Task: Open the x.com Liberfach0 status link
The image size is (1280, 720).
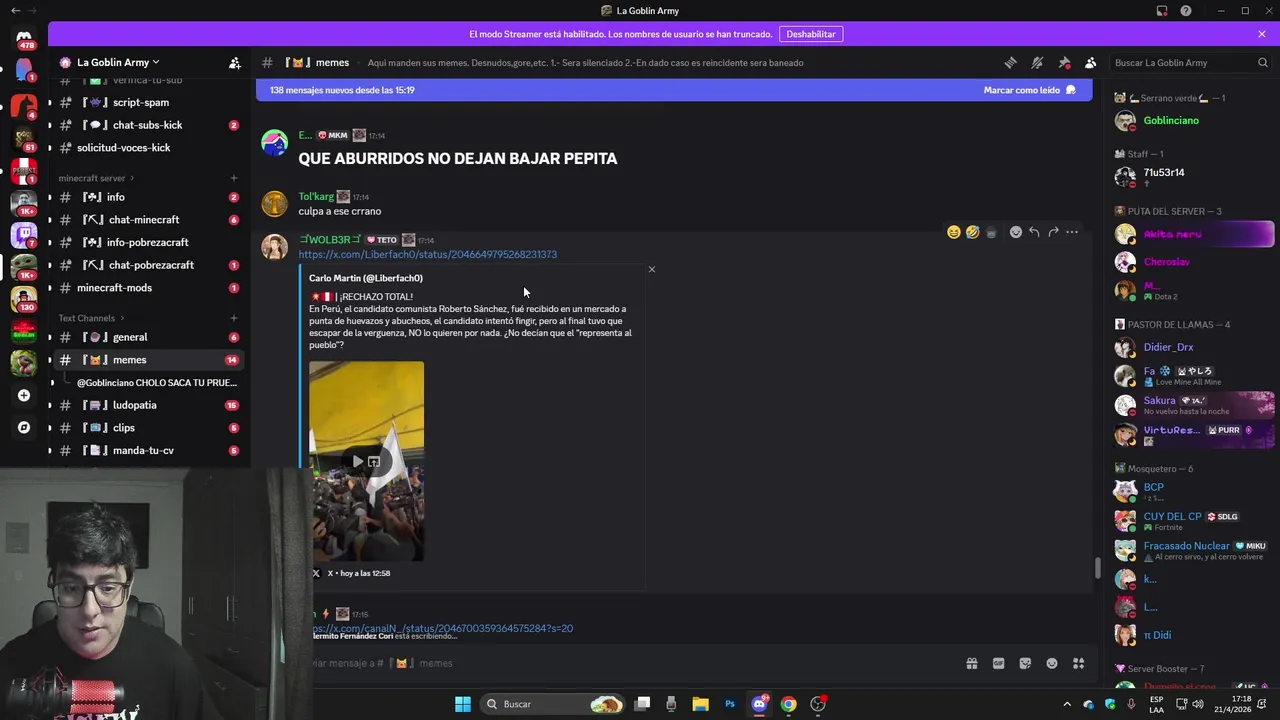Action: (427, 254)
